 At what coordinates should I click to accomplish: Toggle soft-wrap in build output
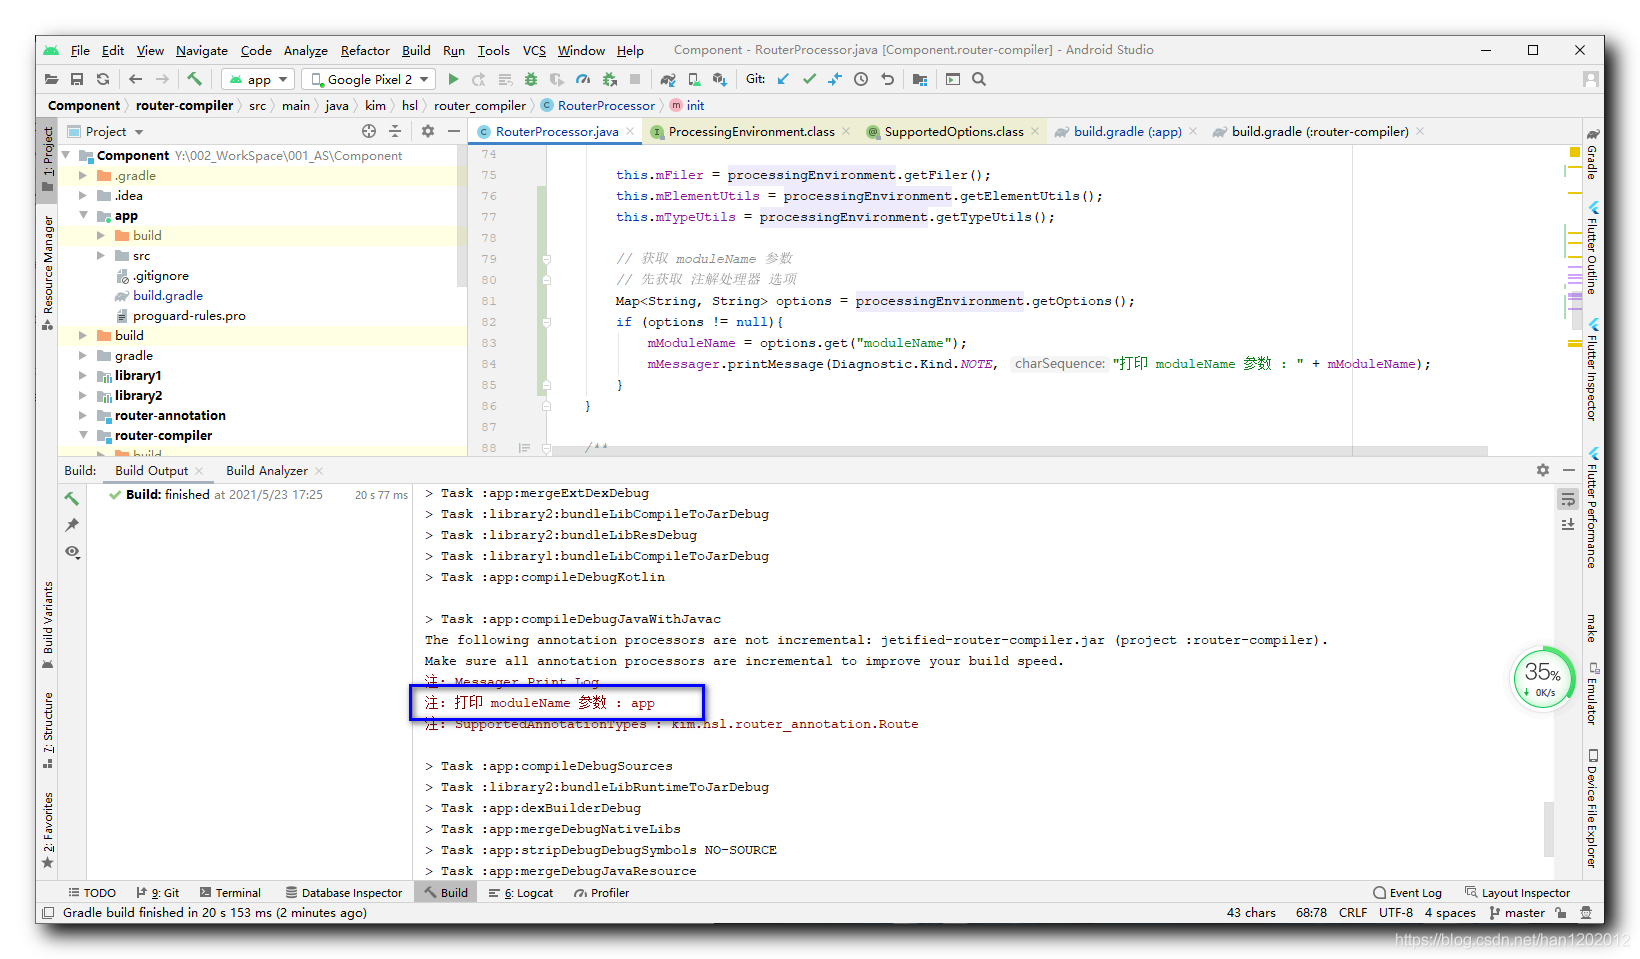pos(1568,499)
